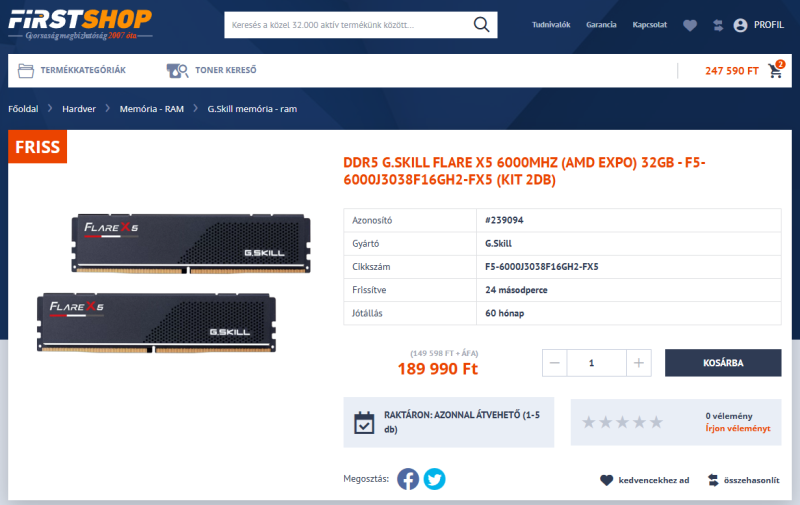Click the Raktáron availability text
Viewport: 800px width, 505px height.
tap(462, 422)
